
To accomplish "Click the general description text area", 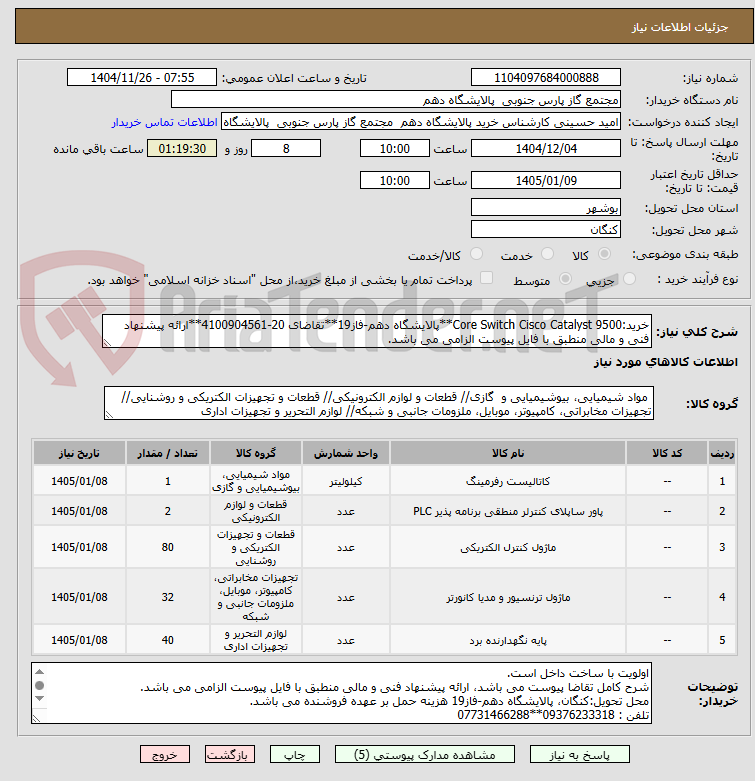I will tap(377, 331).
